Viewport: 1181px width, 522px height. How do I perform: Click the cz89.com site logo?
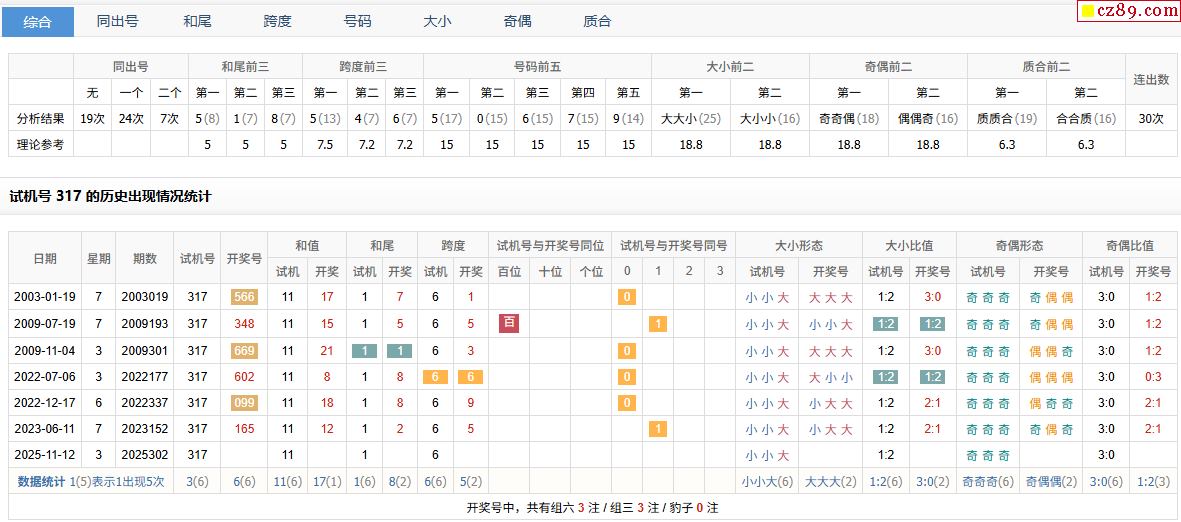pos(1127,11)
